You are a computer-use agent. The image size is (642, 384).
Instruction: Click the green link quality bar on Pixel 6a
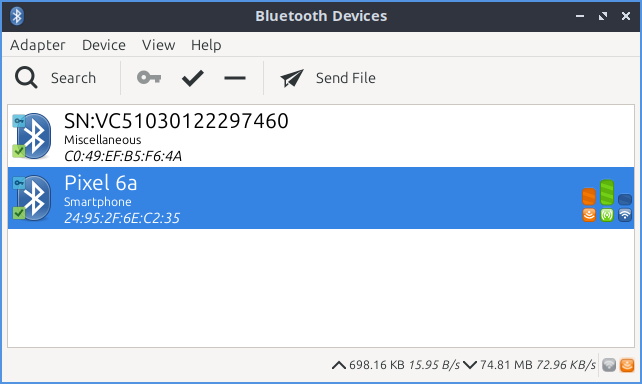click(607, 192)
